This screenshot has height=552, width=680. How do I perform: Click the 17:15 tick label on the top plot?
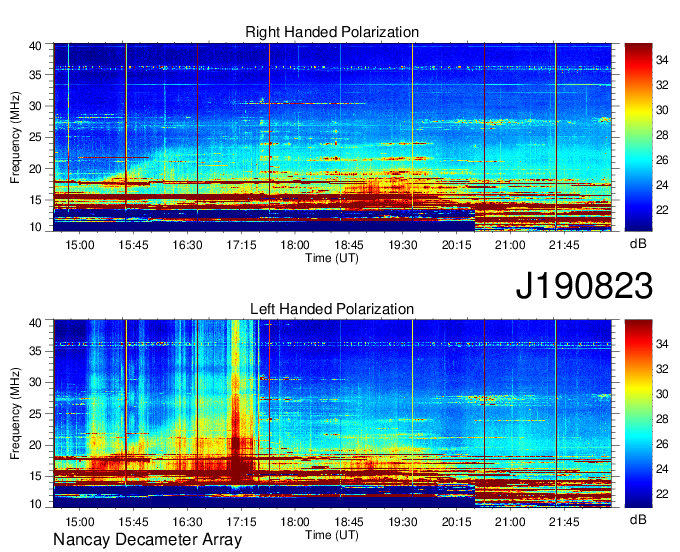241,245
